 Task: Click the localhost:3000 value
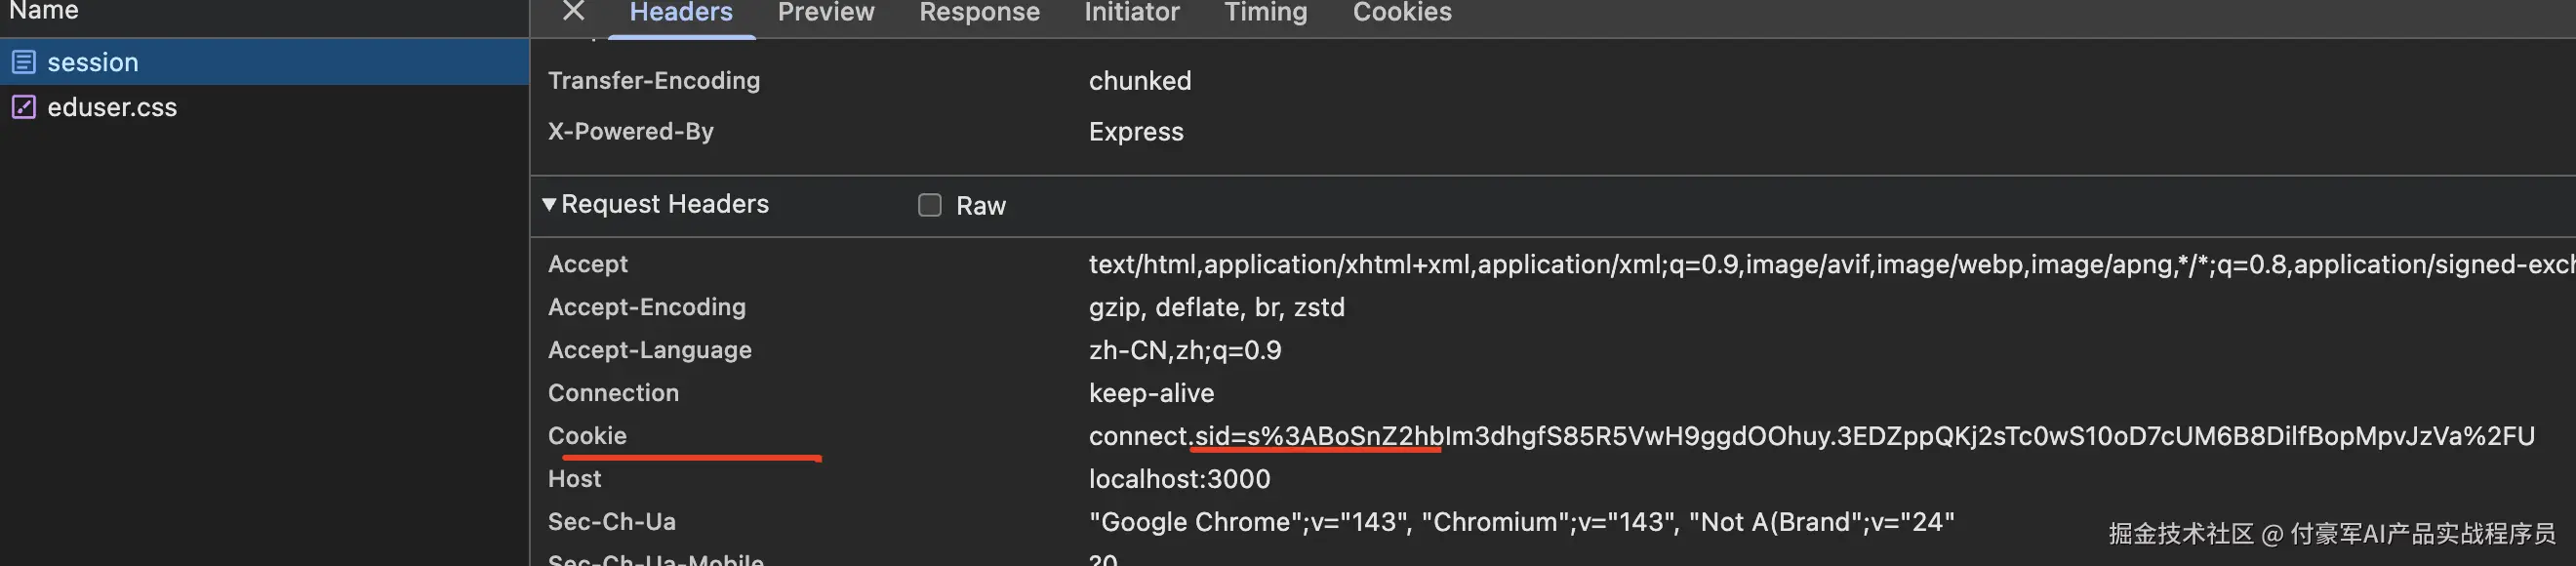[1179, 479]
